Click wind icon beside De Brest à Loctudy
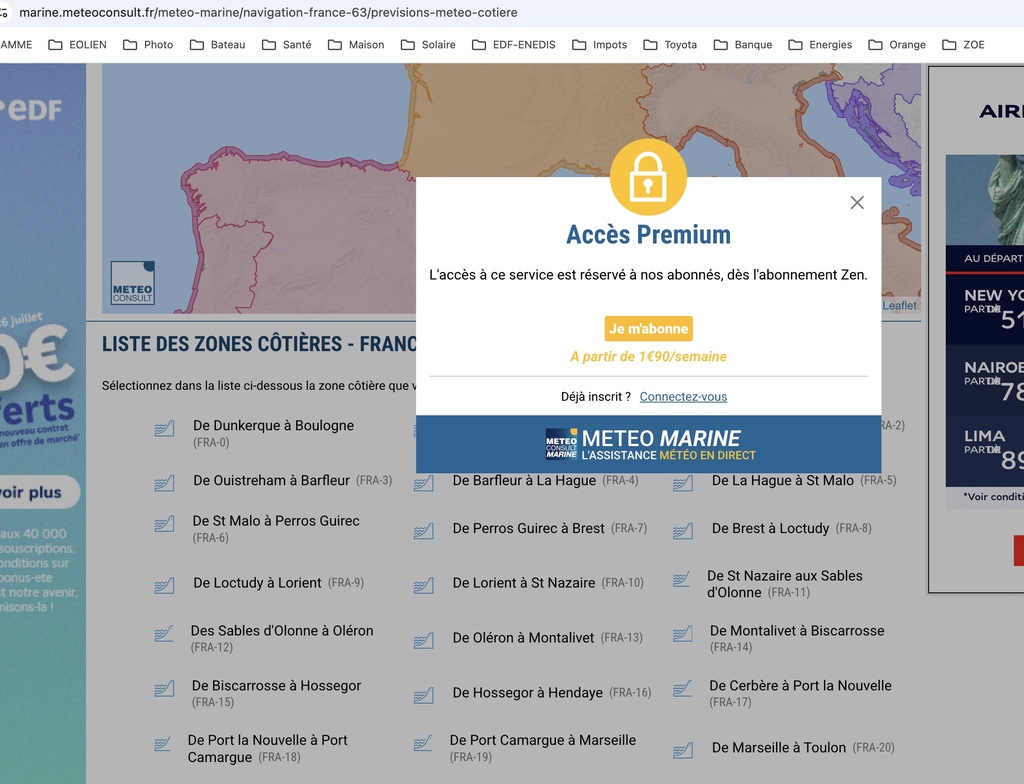Image resolution: width=1024 pixels, height=784 pixels. tap(682, 531)
